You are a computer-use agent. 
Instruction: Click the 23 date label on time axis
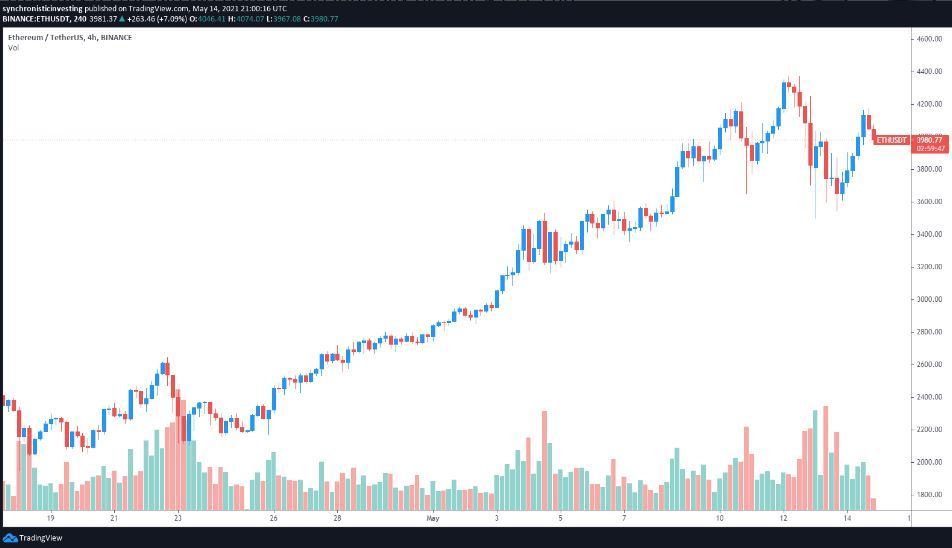[177, 519]
